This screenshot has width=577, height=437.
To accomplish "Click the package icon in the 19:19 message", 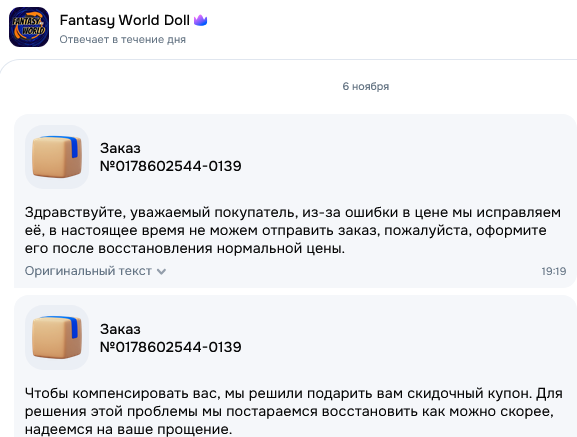I will point(57,157).
